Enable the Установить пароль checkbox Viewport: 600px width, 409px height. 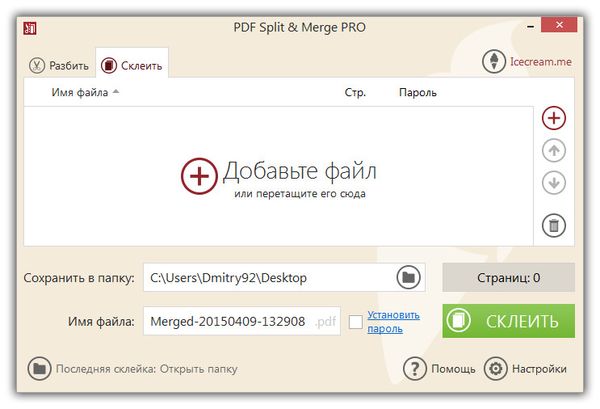[355, 322]
